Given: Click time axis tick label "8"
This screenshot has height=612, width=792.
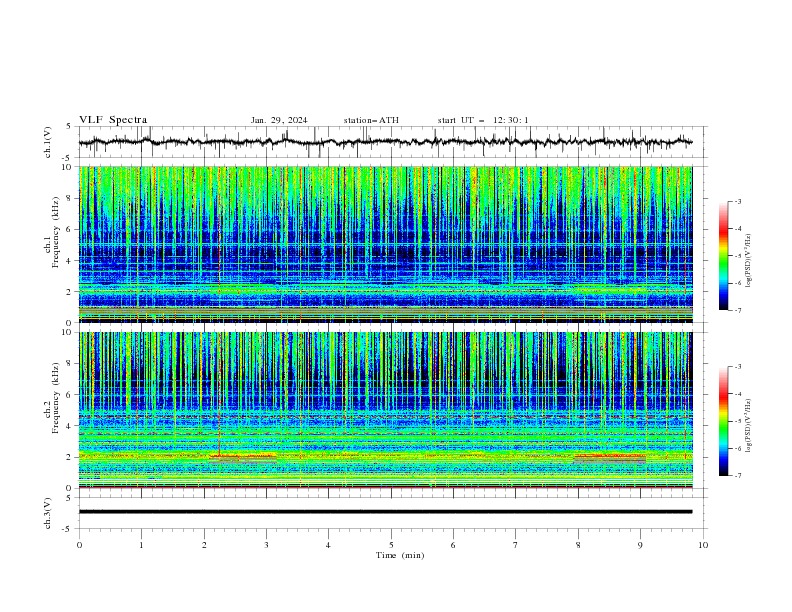Looking at the screenshot, I should 578,545.
